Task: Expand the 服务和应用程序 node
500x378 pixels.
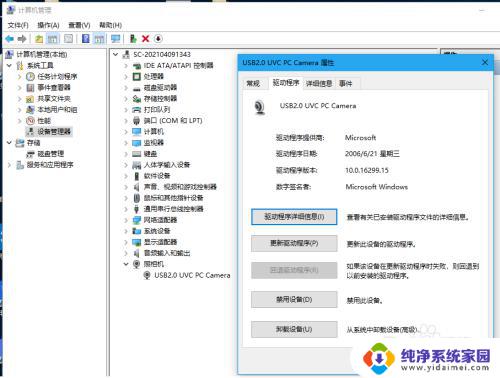Action: click(10, 165)
